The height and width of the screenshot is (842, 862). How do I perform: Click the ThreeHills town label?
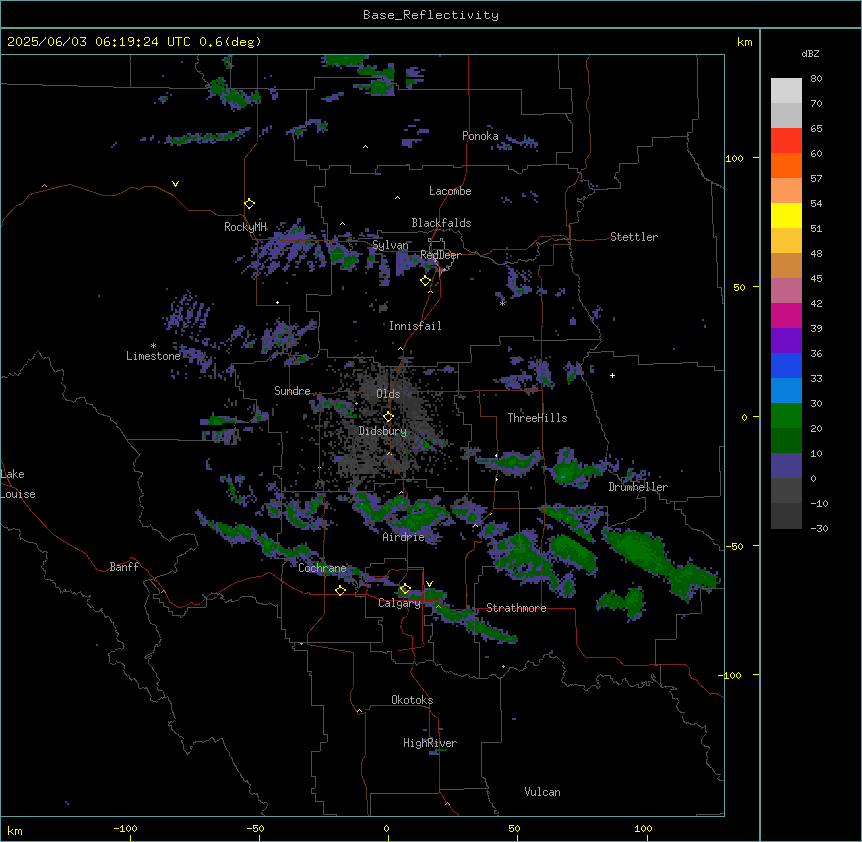(x=537, y=418)
